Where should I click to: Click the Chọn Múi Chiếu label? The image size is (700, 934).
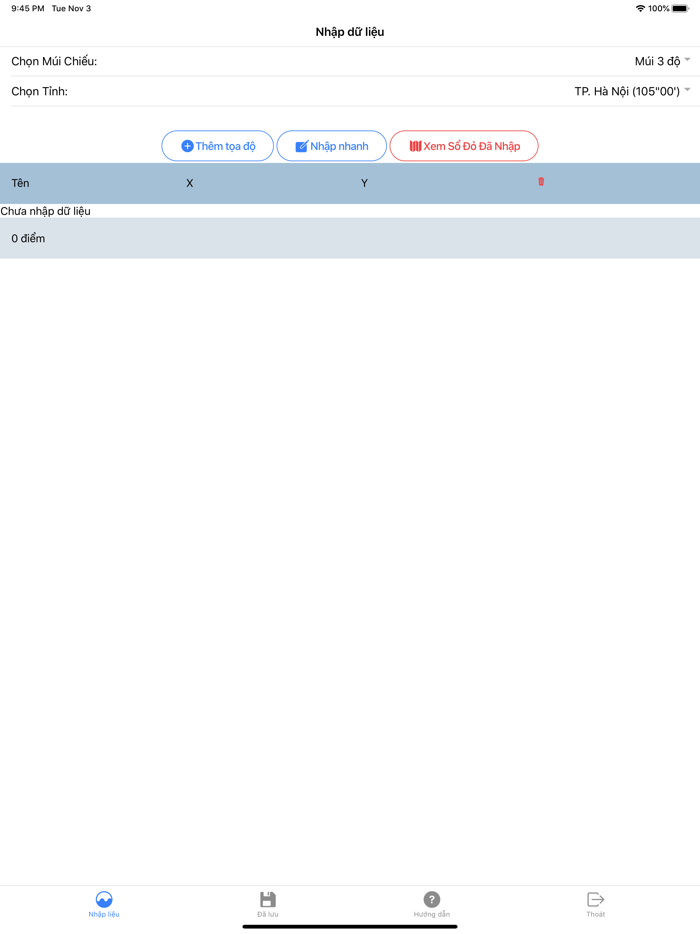coord(54,61)
